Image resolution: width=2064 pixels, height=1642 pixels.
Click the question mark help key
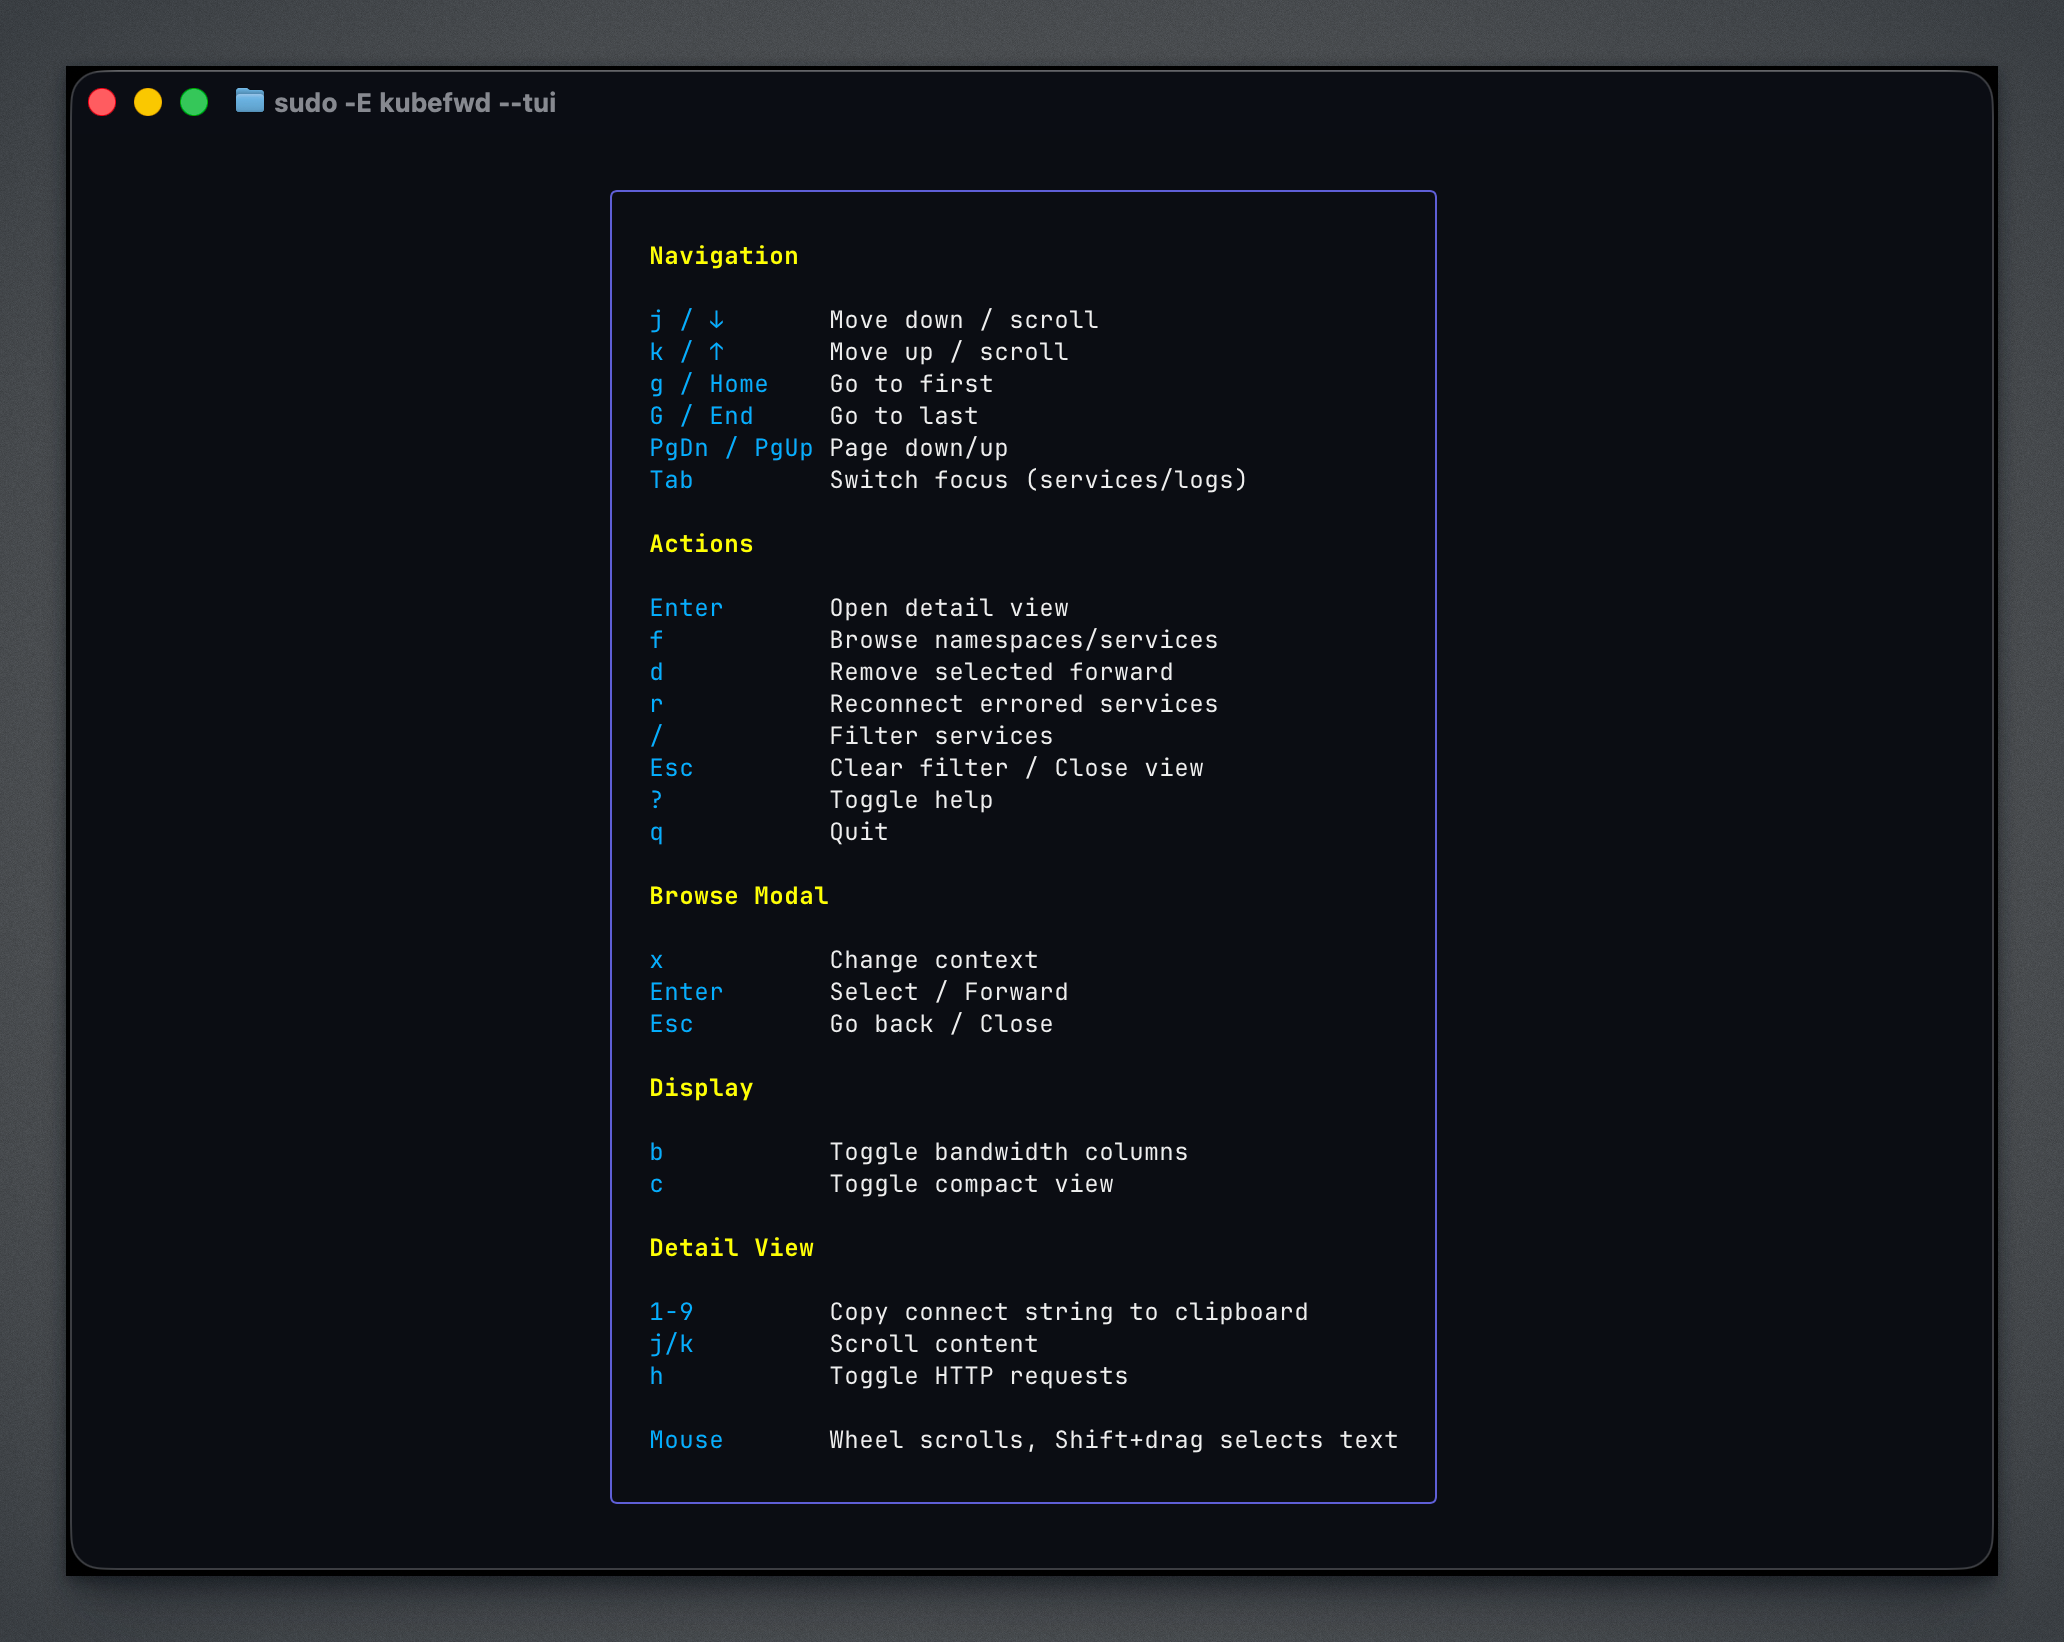pos(656,800)
